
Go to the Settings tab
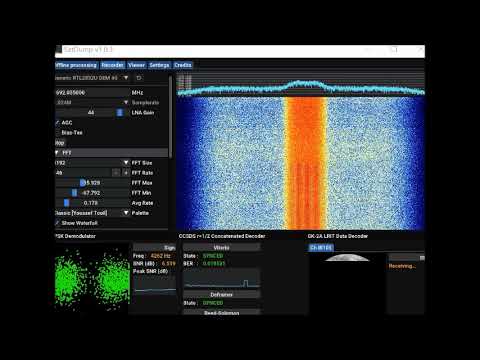coord(159,65)
